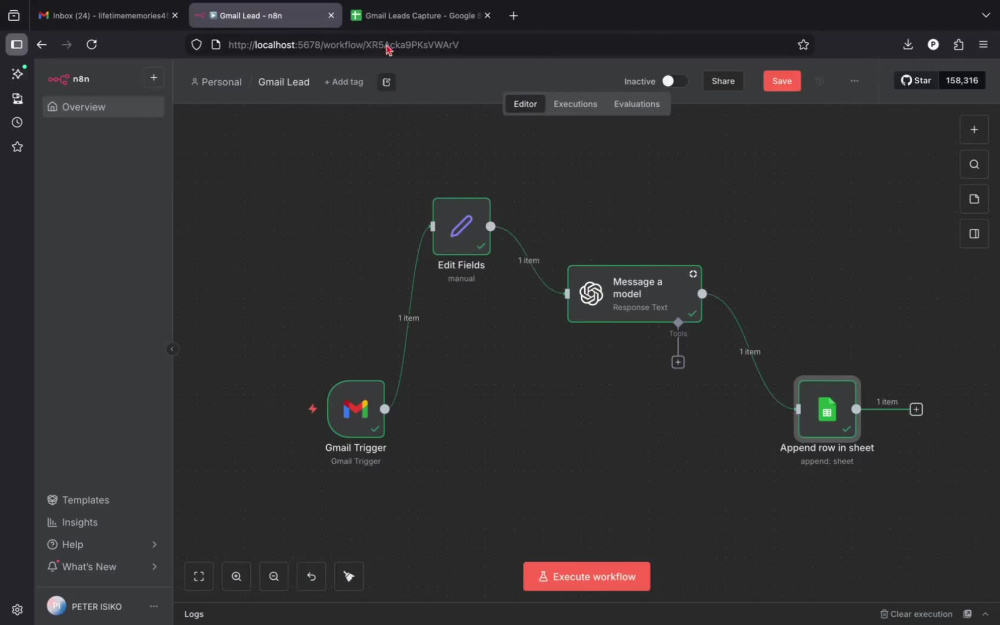
Task: Click the n8n logo
Action: (x=68, y=79)
